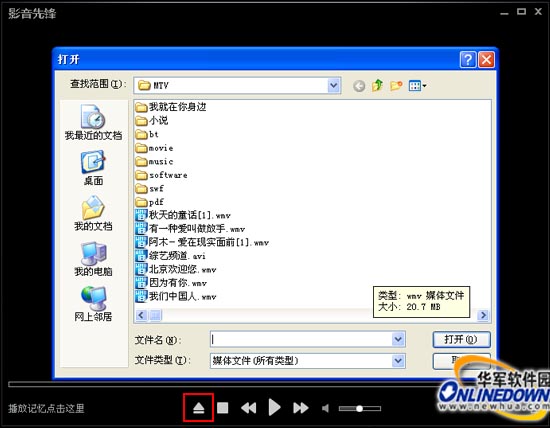Click the rewind button
The height and width of the screenshot is (428, 550).
248,408
